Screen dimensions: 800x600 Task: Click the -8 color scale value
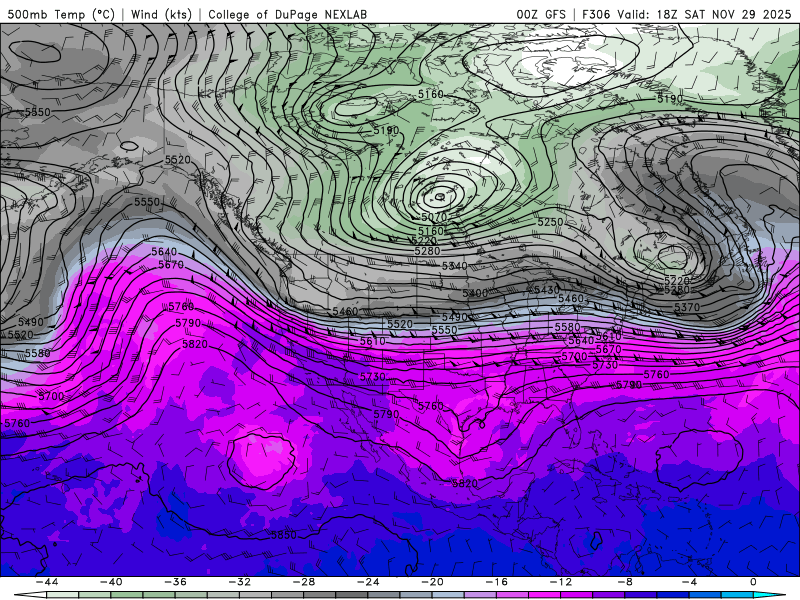(x=625, y=582)
